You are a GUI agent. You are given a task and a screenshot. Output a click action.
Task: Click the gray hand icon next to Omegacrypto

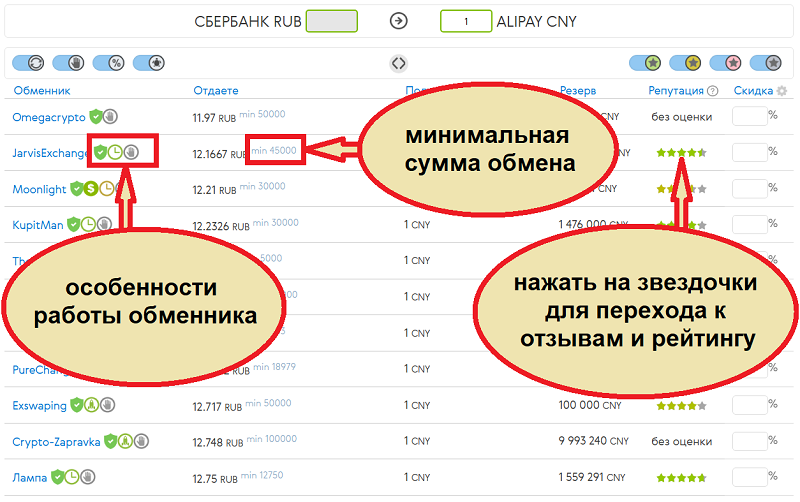pyautogui.click(x=110, y=117)
